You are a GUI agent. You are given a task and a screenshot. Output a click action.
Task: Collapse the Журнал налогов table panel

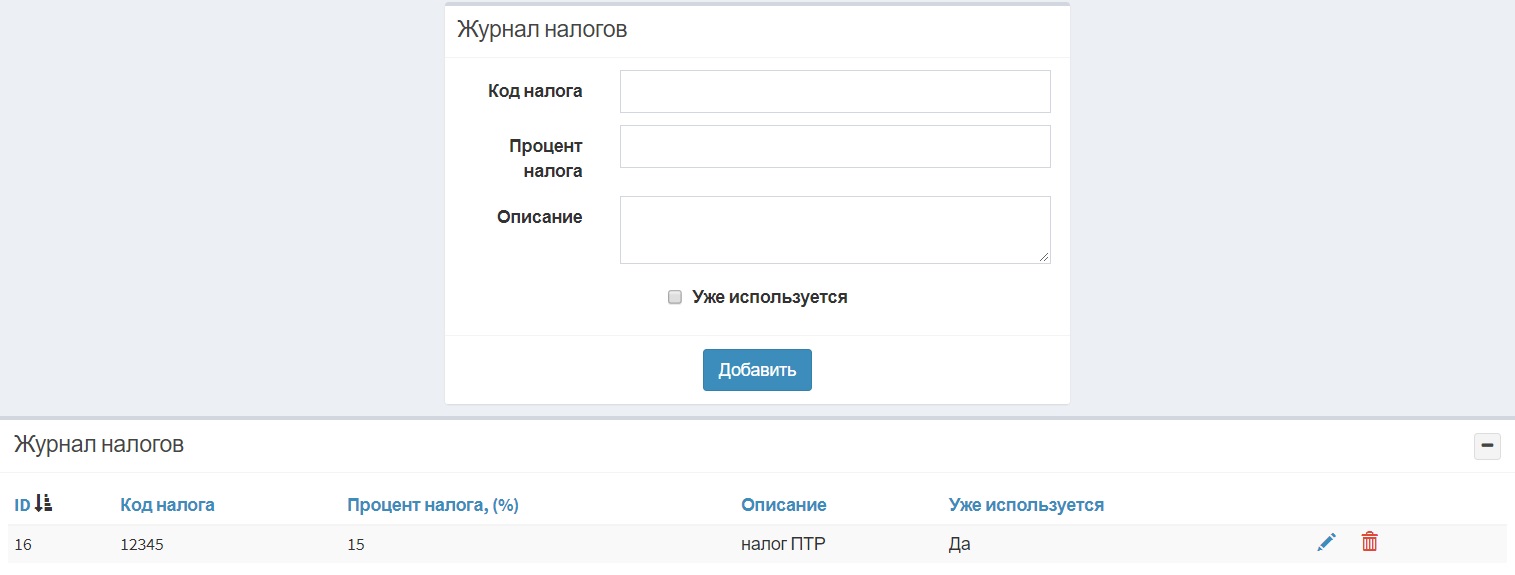tap(1488, 446)
